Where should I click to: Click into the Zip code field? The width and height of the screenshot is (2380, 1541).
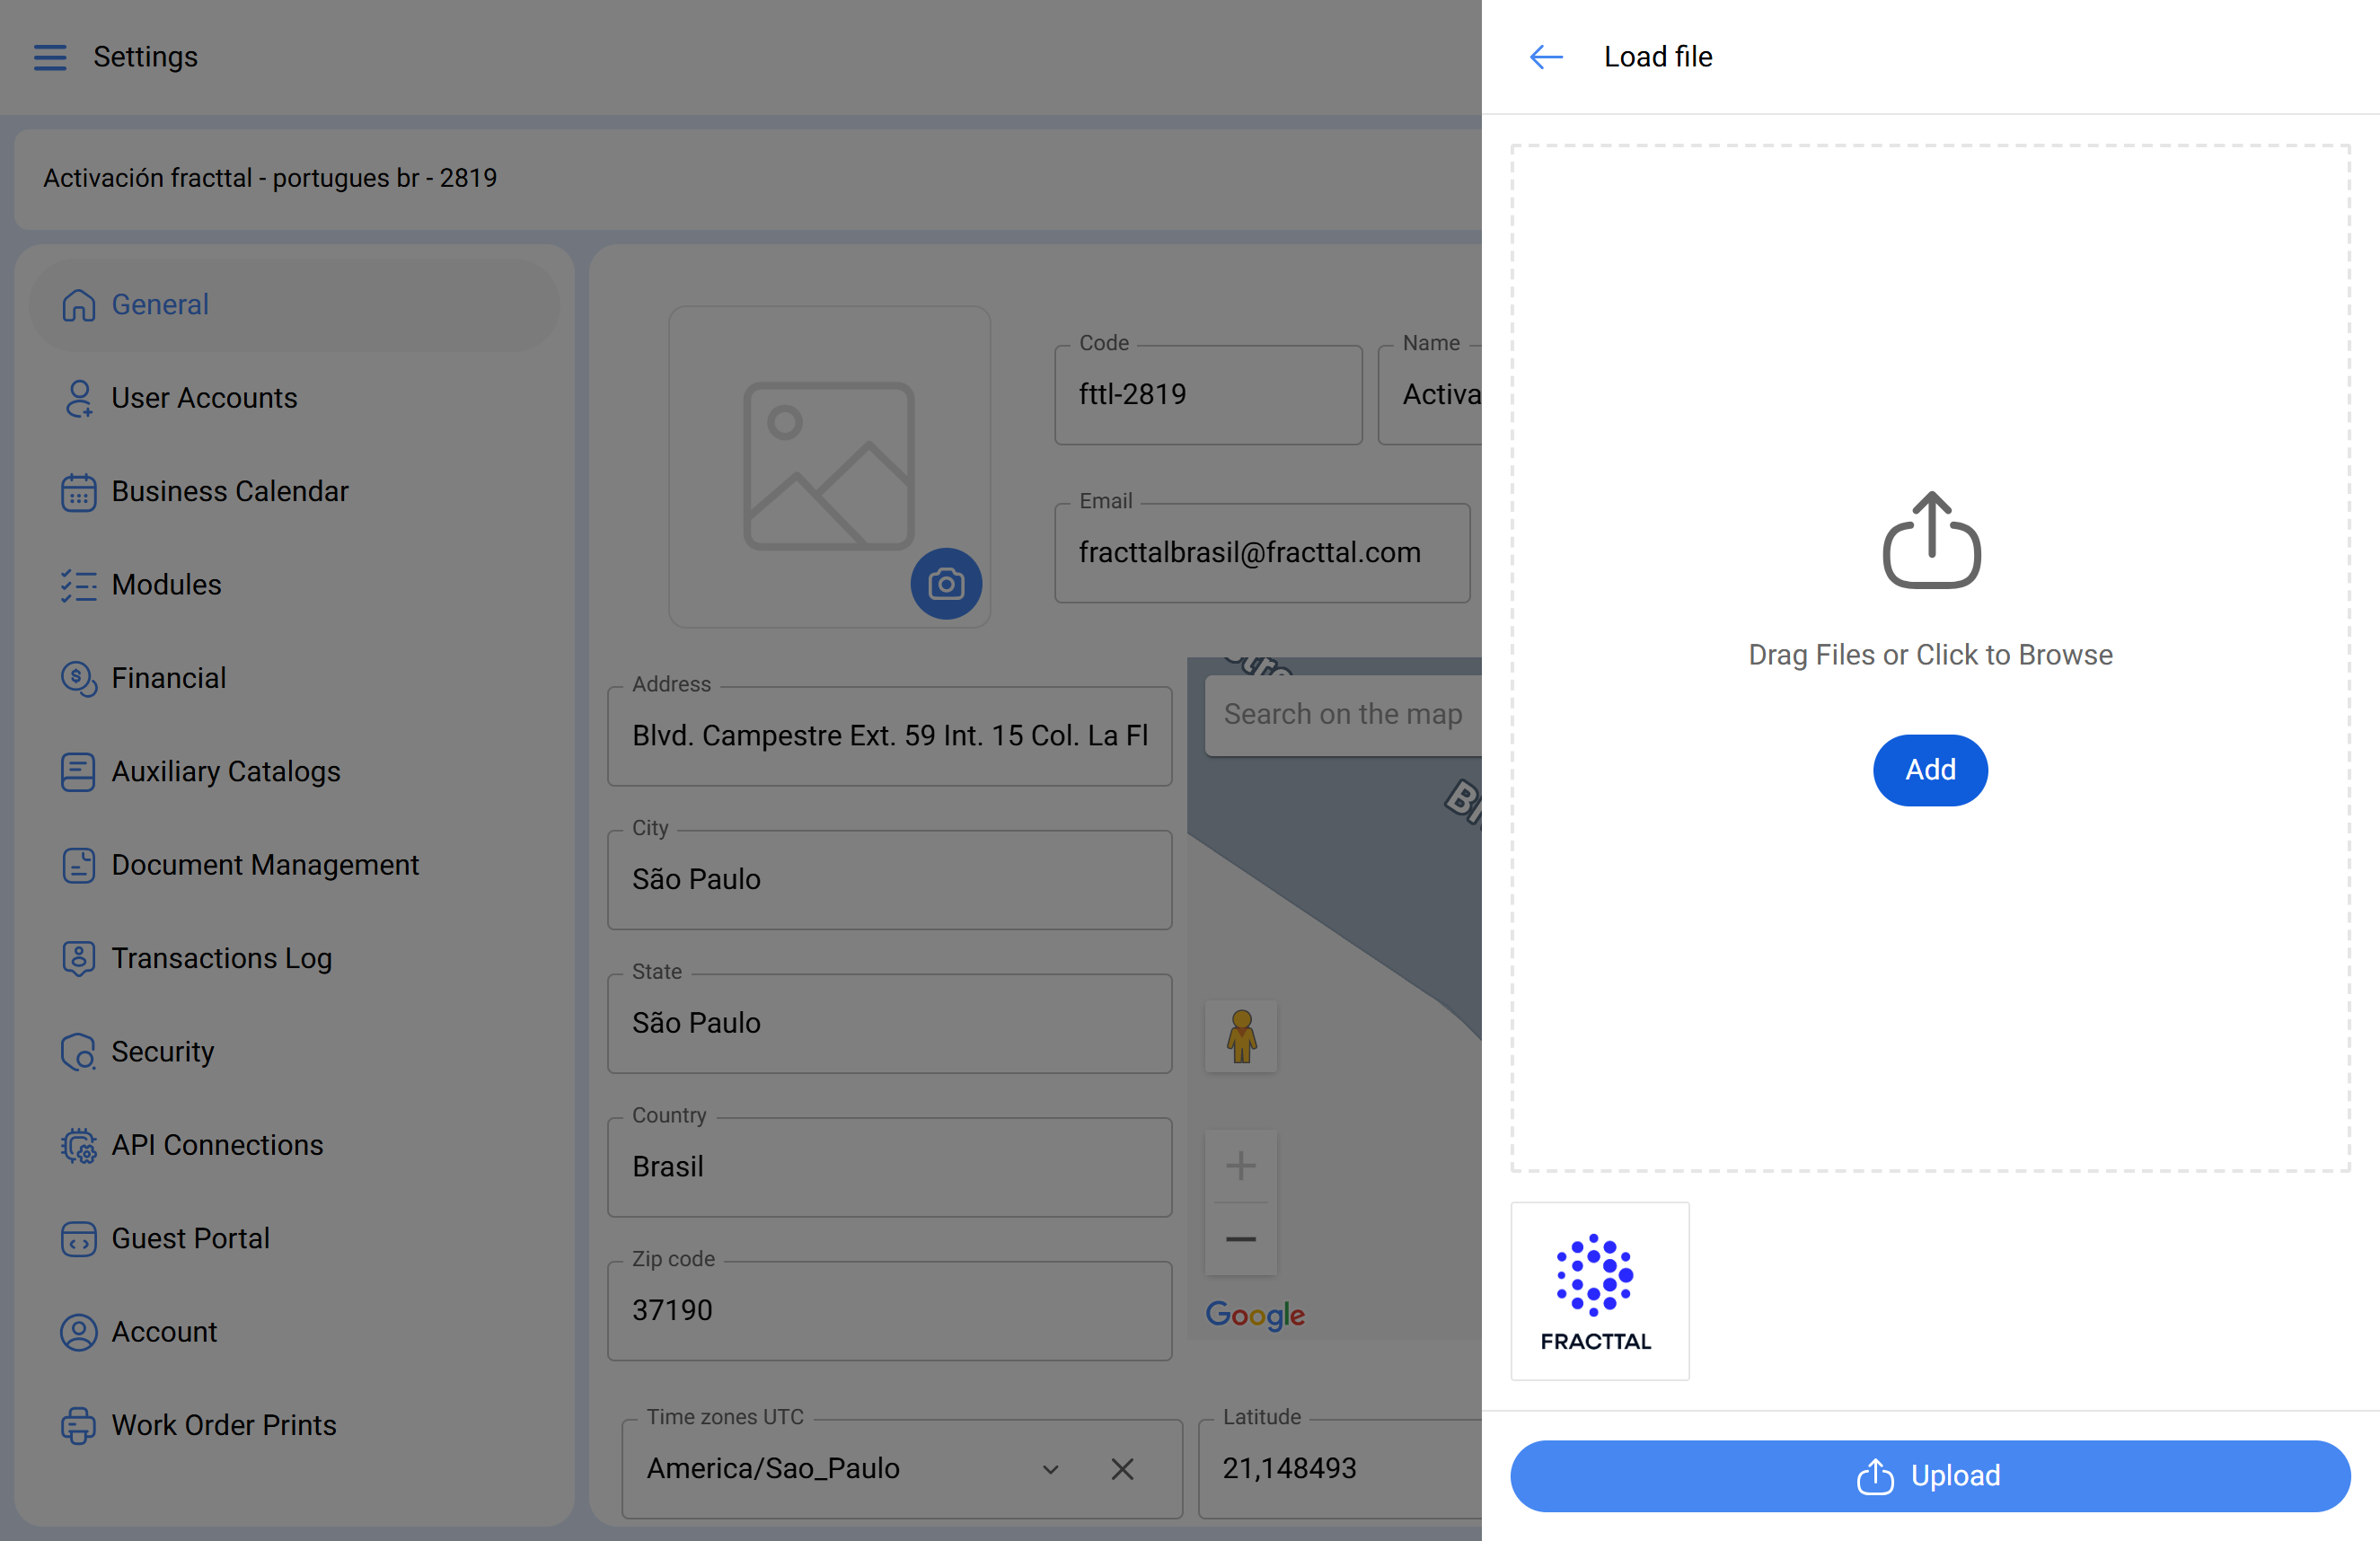[x=888, y=1311]
